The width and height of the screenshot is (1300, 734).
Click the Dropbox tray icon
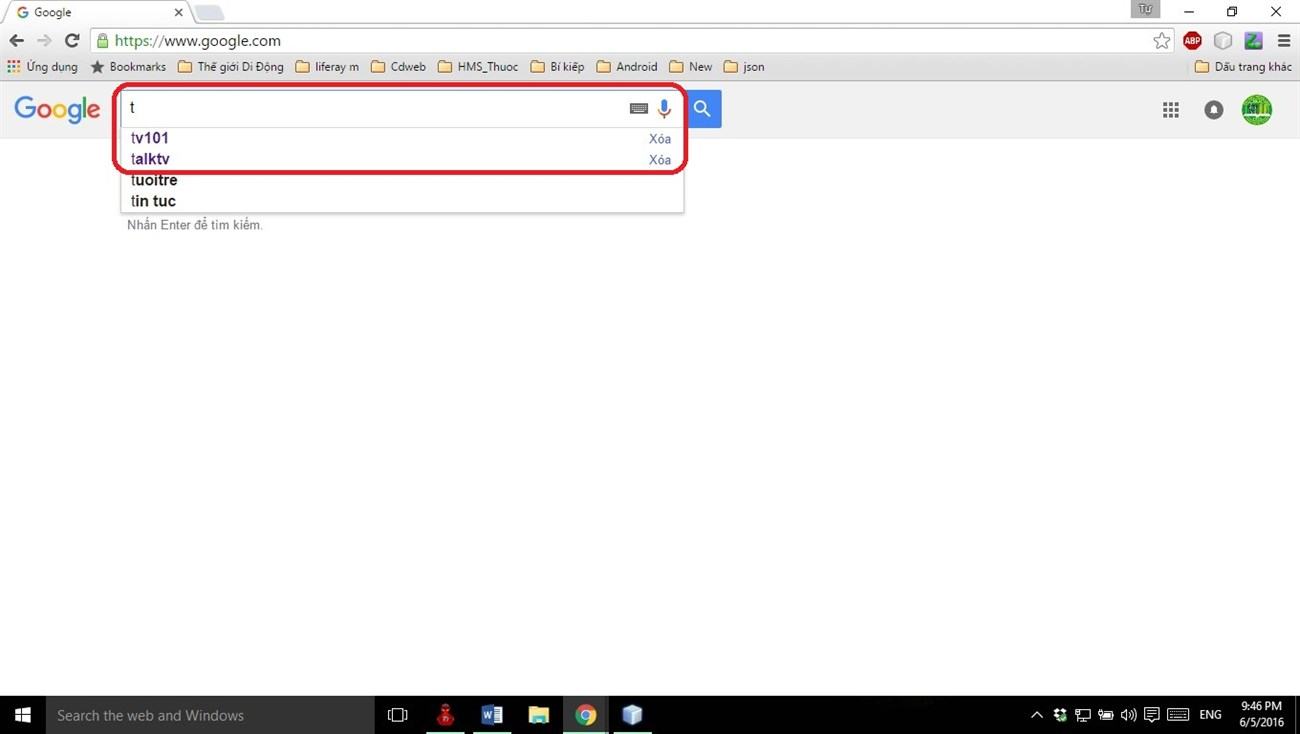click(1060, 715)
